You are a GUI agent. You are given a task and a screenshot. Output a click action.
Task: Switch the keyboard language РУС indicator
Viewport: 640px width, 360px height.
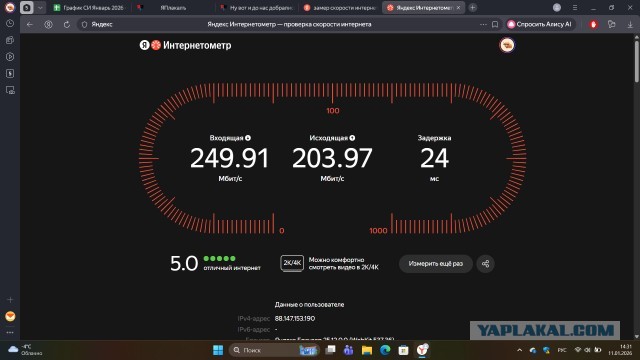point(562,350)
